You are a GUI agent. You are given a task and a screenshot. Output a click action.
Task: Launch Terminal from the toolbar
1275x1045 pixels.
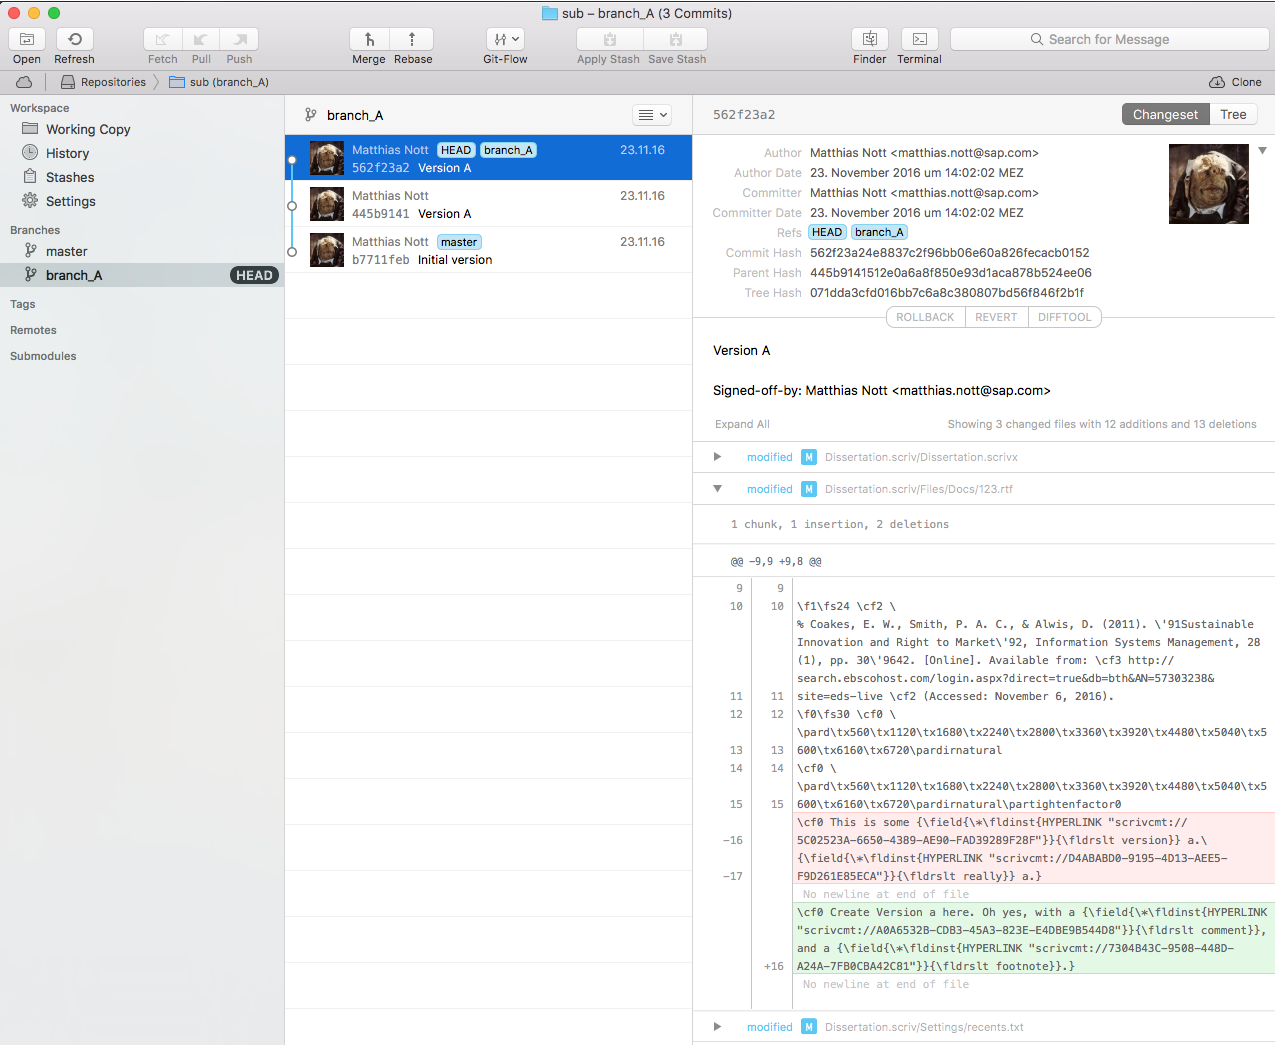tap(919, 39)
